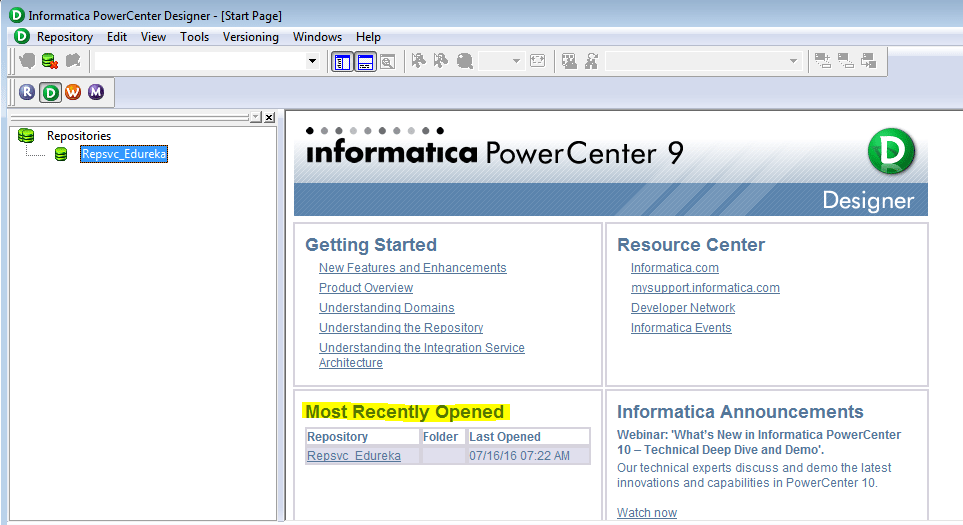963x525 pixels.
Task: Click the add-link icon with plus sign
Action: pyautogui.click(x=823, y=61)
